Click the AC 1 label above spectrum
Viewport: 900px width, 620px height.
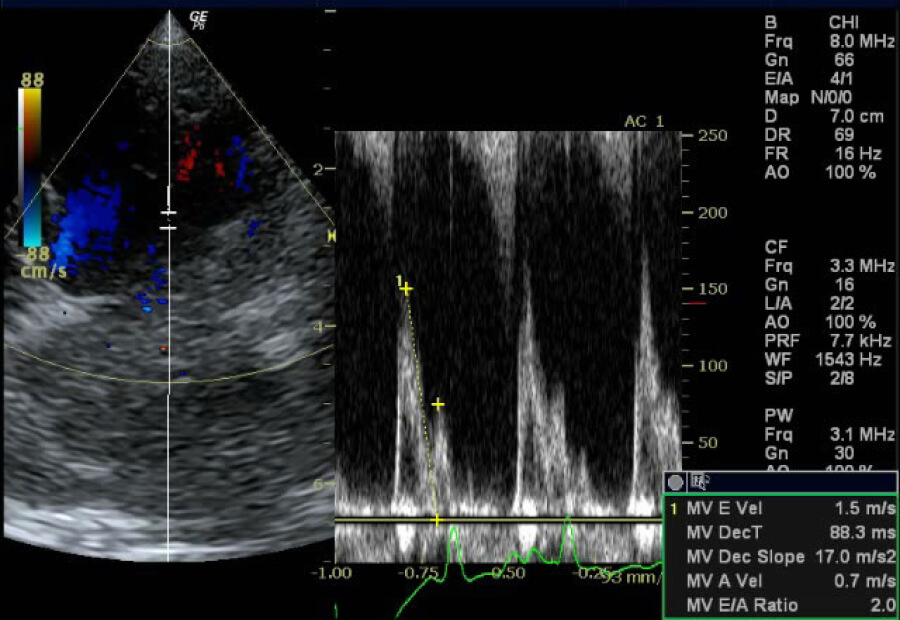[x=643, y=121]
